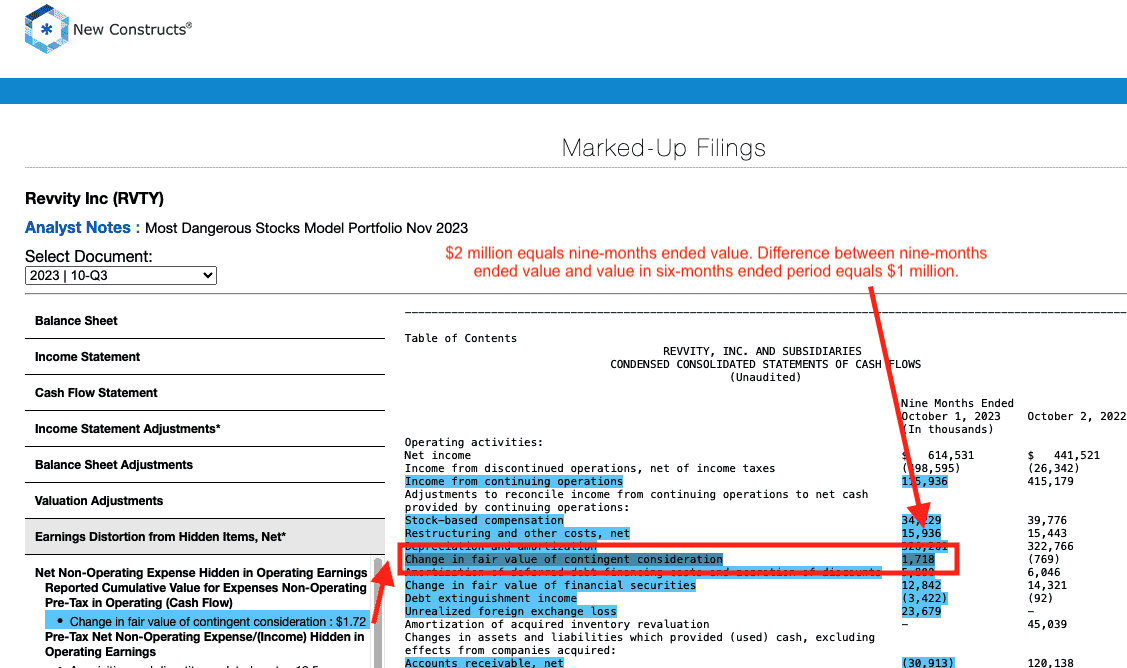Click highlighted Income from continuing operations

coord(513,482)
